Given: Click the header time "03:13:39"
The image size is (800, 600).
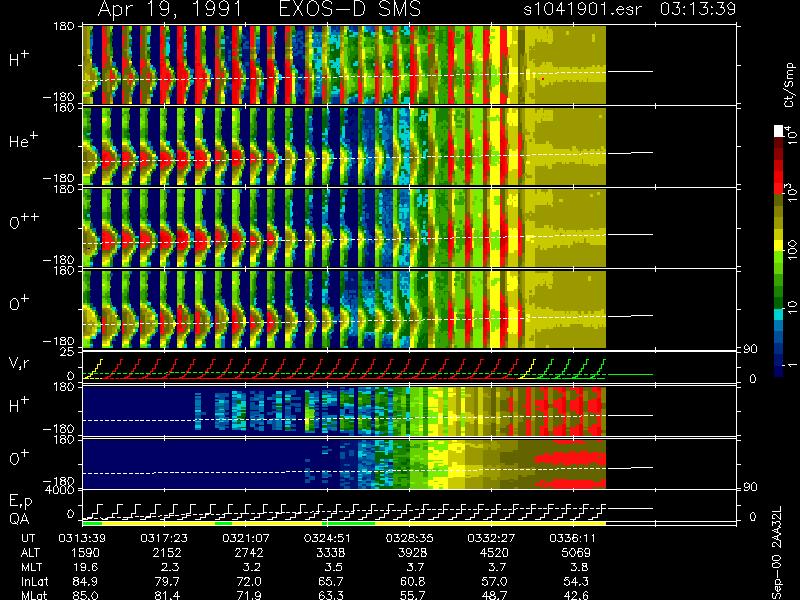Looking at the screenshot, I should pos(698,9).
